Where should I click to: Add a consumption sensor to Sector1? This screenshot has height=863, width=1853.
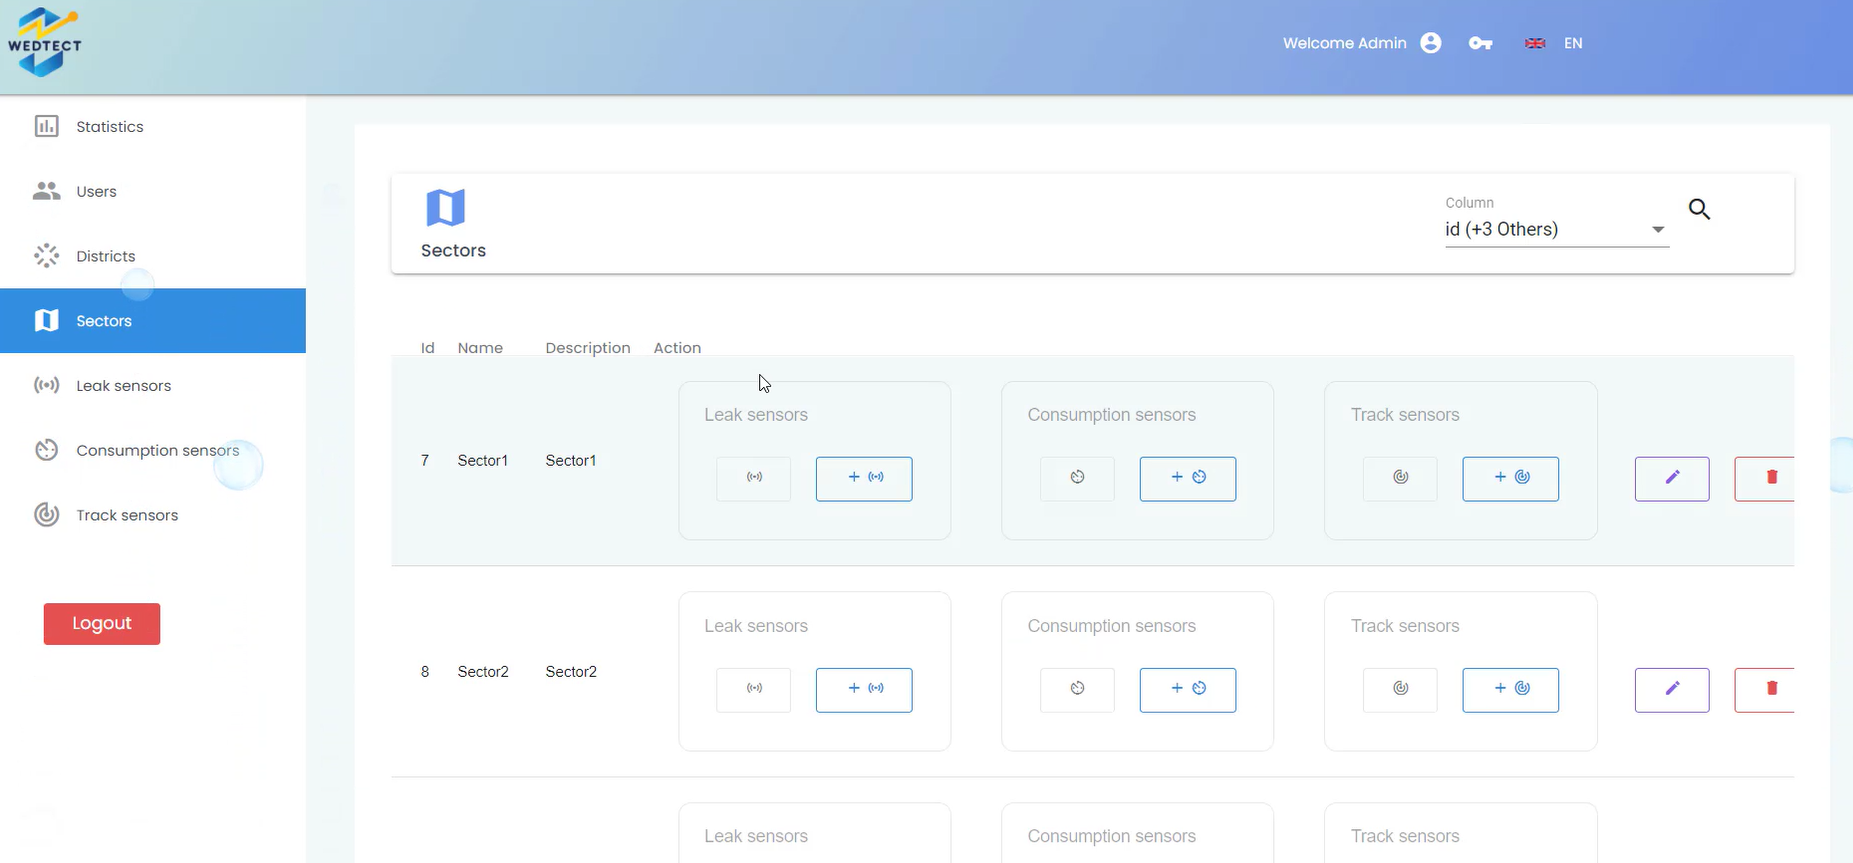pyautogui.click(x=1187, y=478)
